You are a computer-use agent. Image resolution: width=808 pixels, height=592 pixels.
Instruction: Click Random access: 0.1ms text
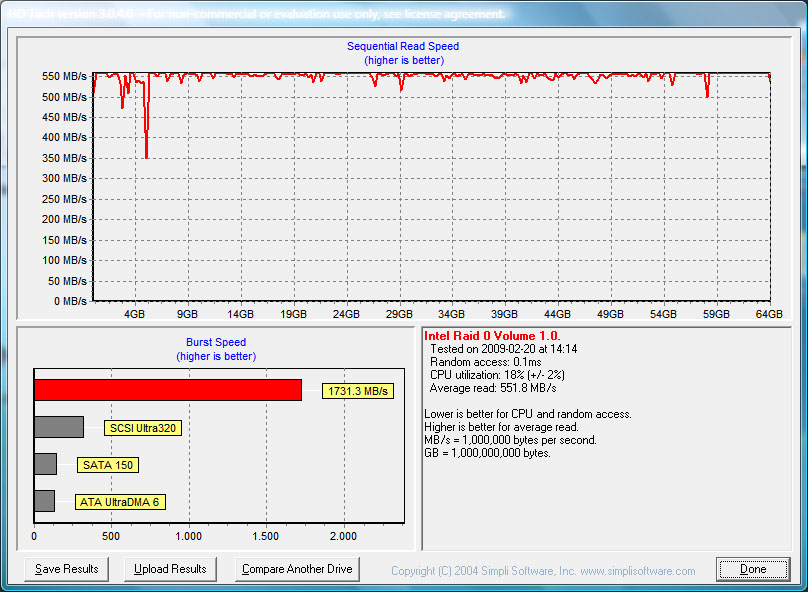pyautogui.click(x=485, y=362)
